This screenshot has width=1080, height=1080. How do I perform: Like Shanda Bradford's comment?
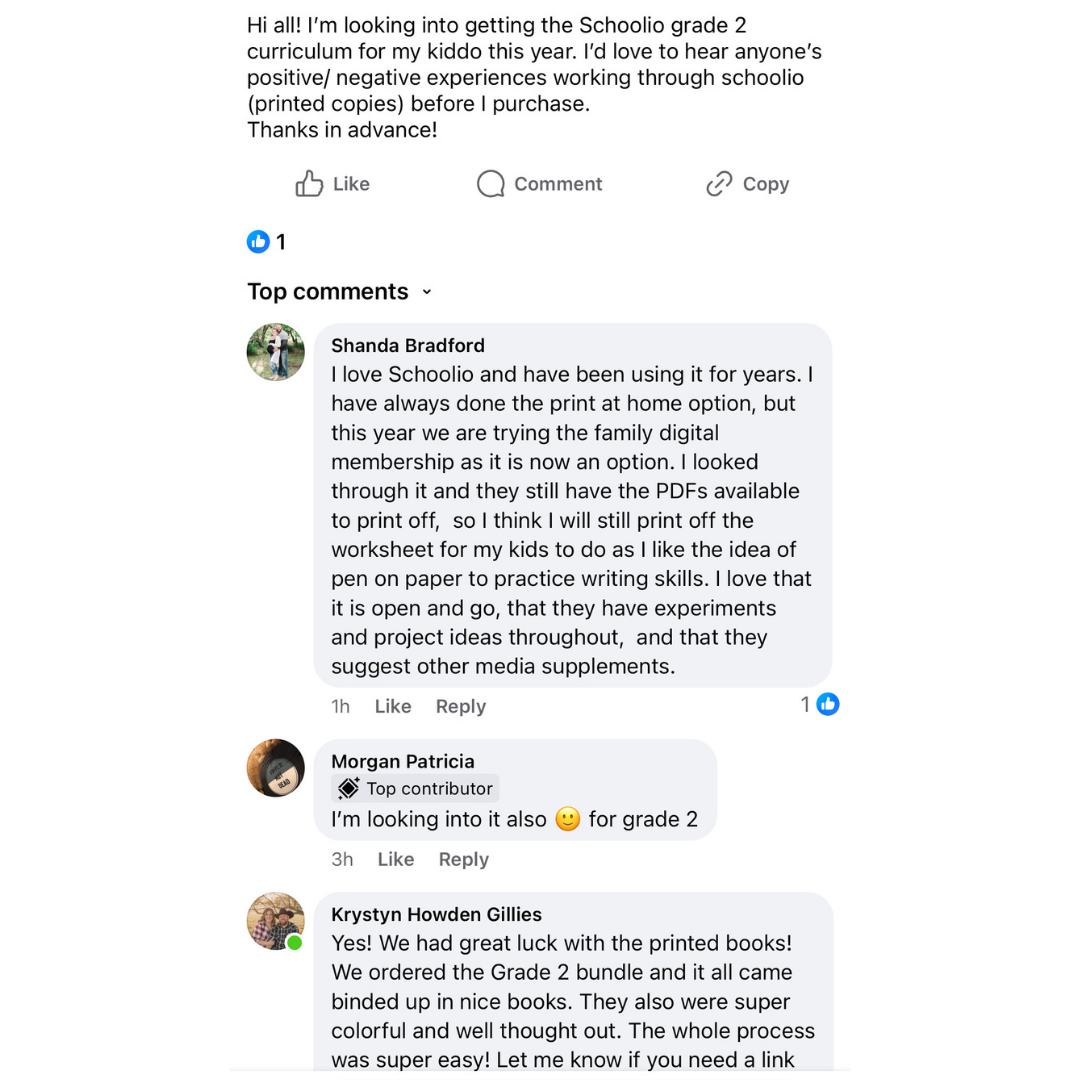(393, 706)
